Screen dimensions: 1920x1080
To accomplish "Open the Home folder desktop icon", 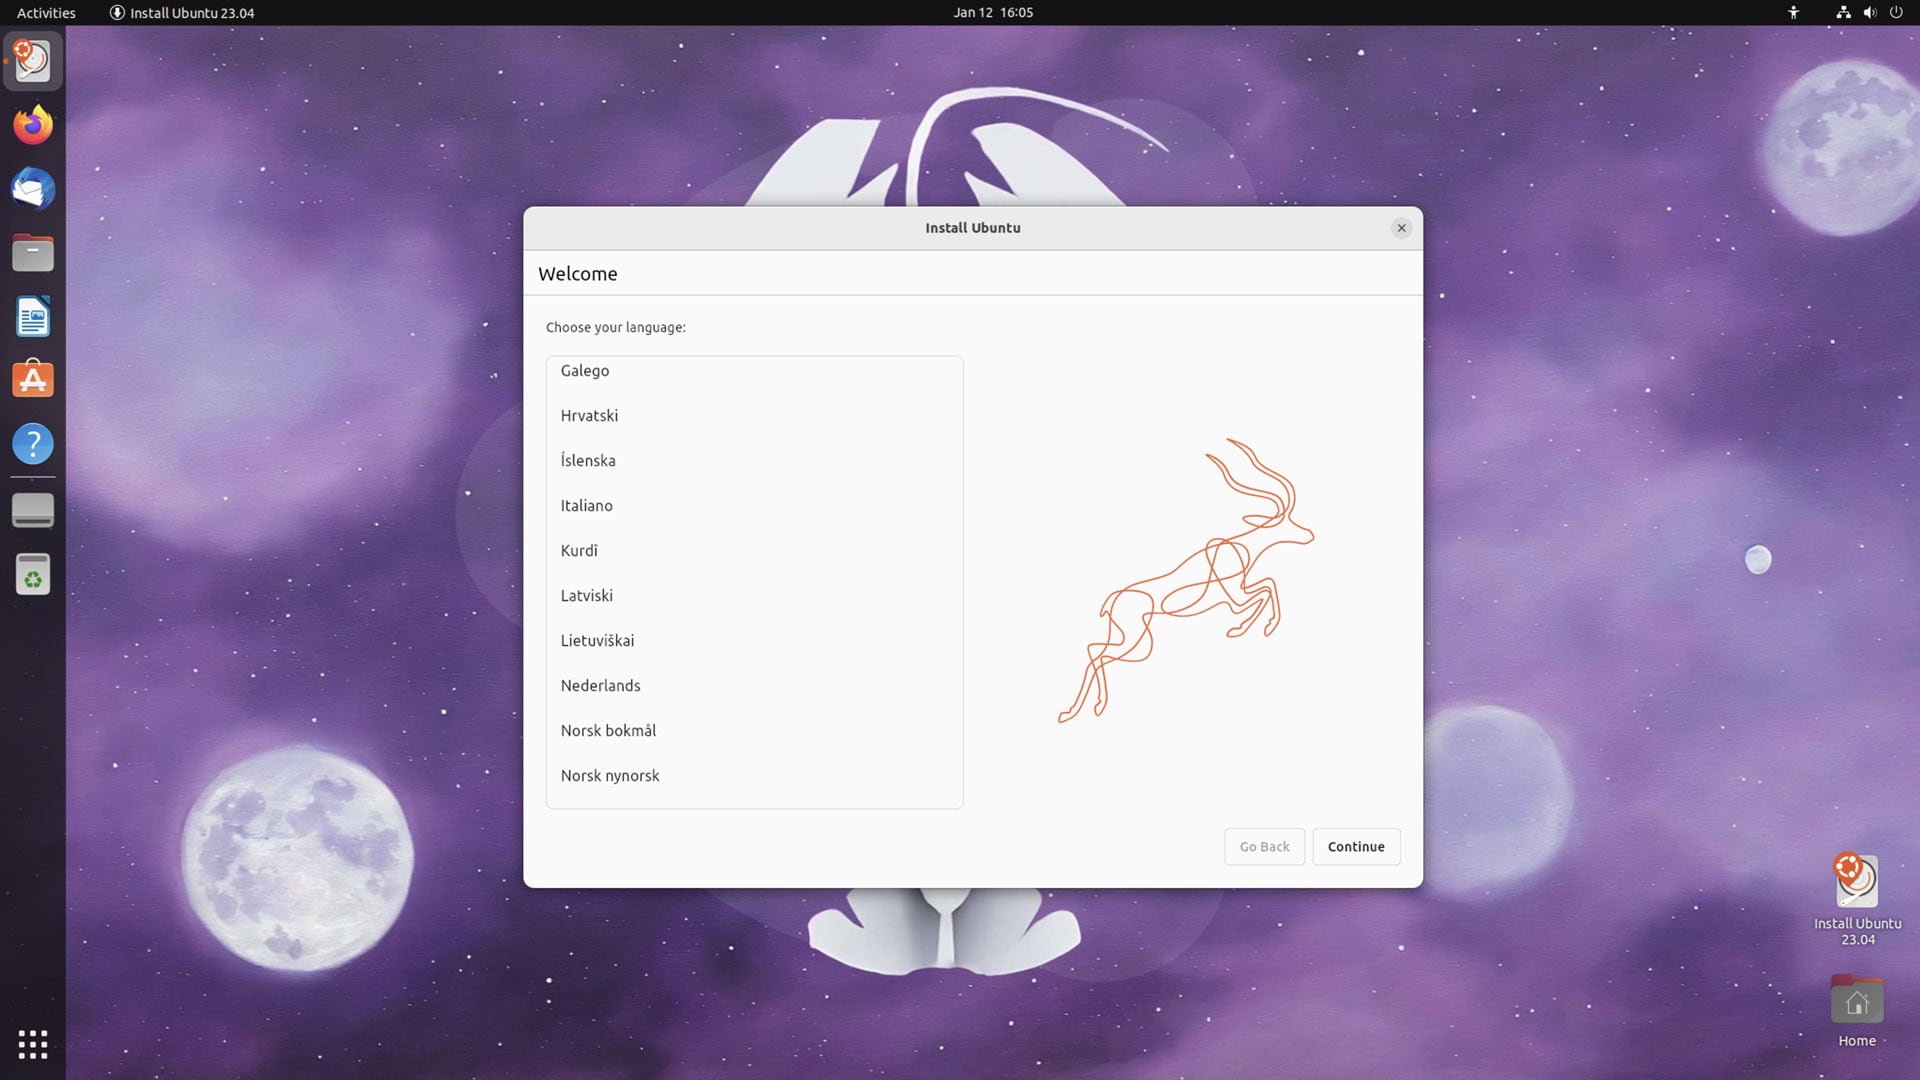I will pos(1857,1011).
